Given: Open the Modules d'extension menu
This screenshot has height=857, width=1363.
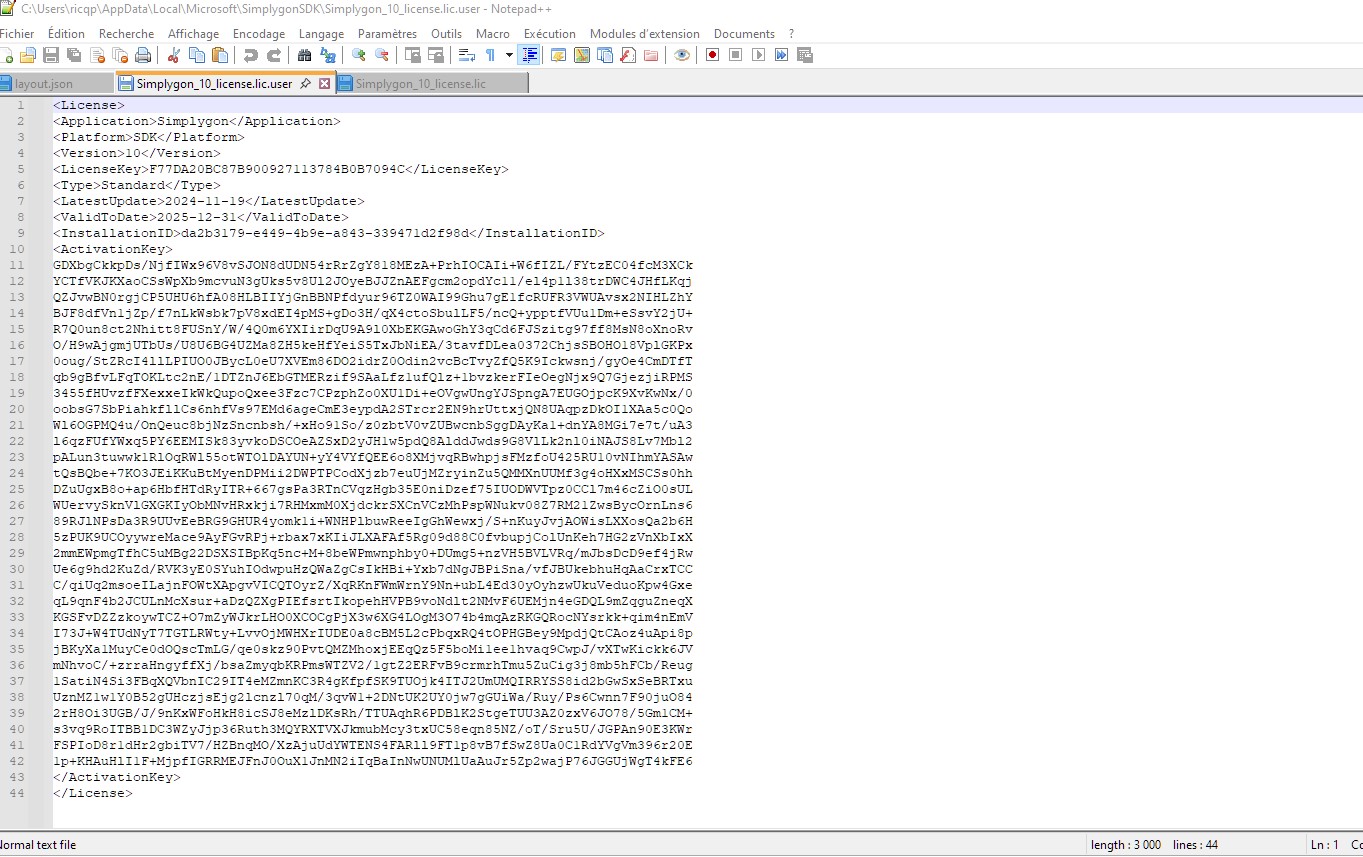Looking at the screenshot, I should tap(644, 34).
